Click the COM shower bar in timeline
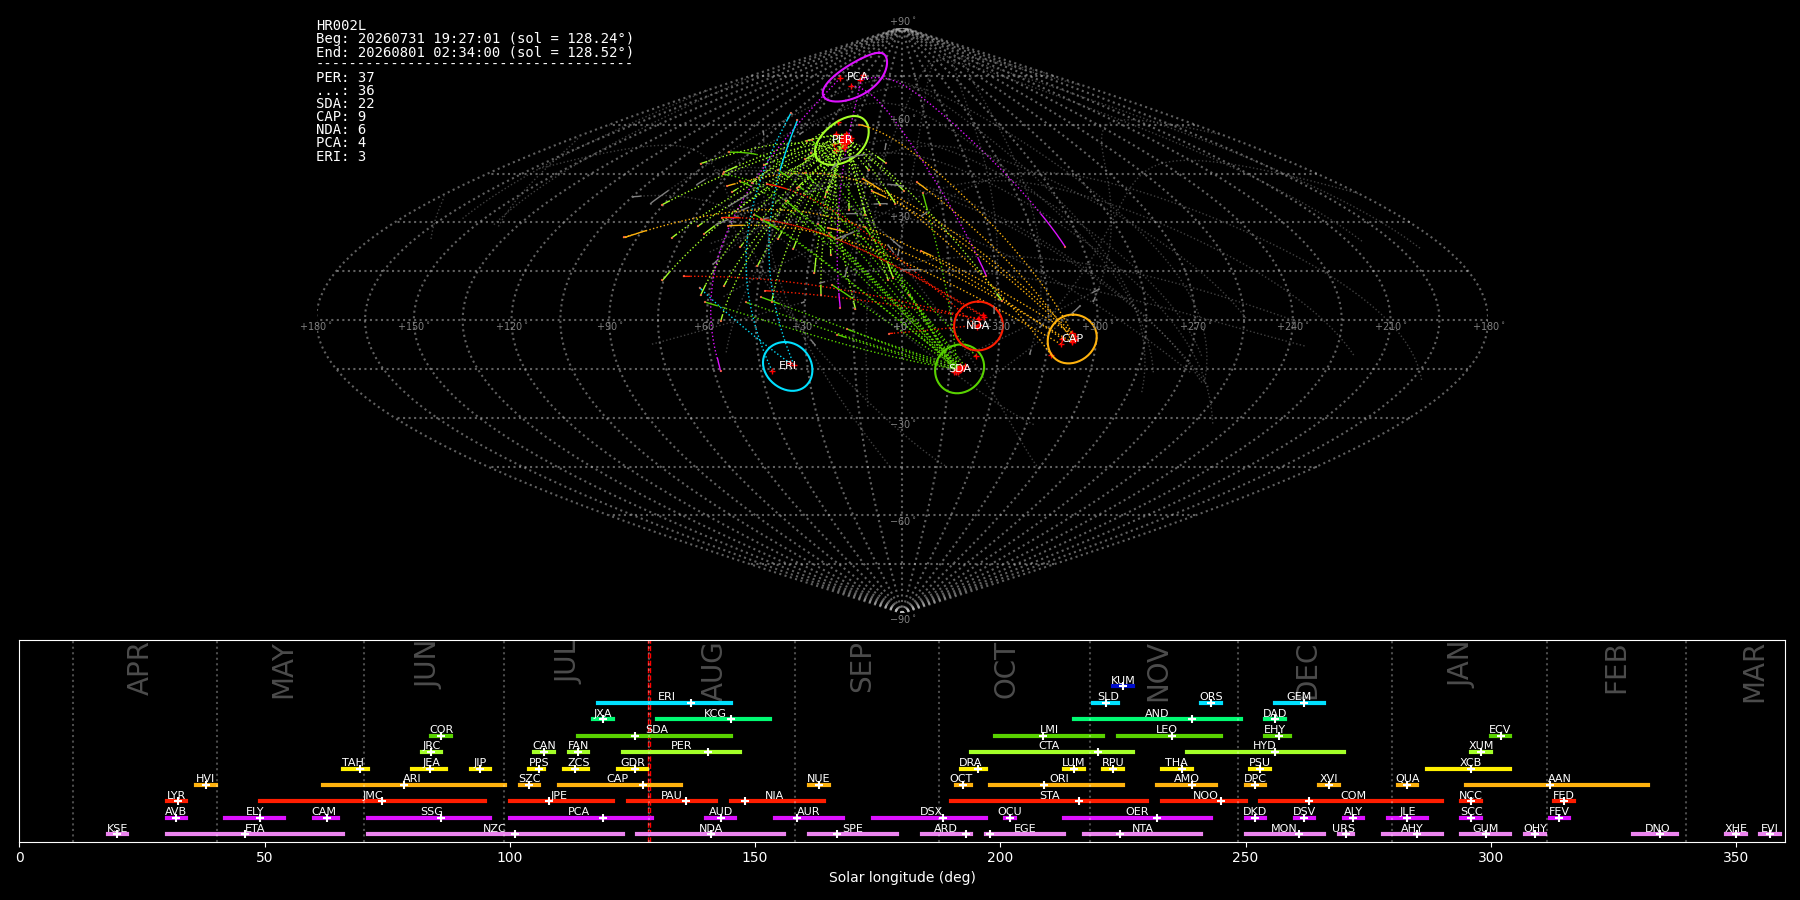 click(x=1351, y=801)
